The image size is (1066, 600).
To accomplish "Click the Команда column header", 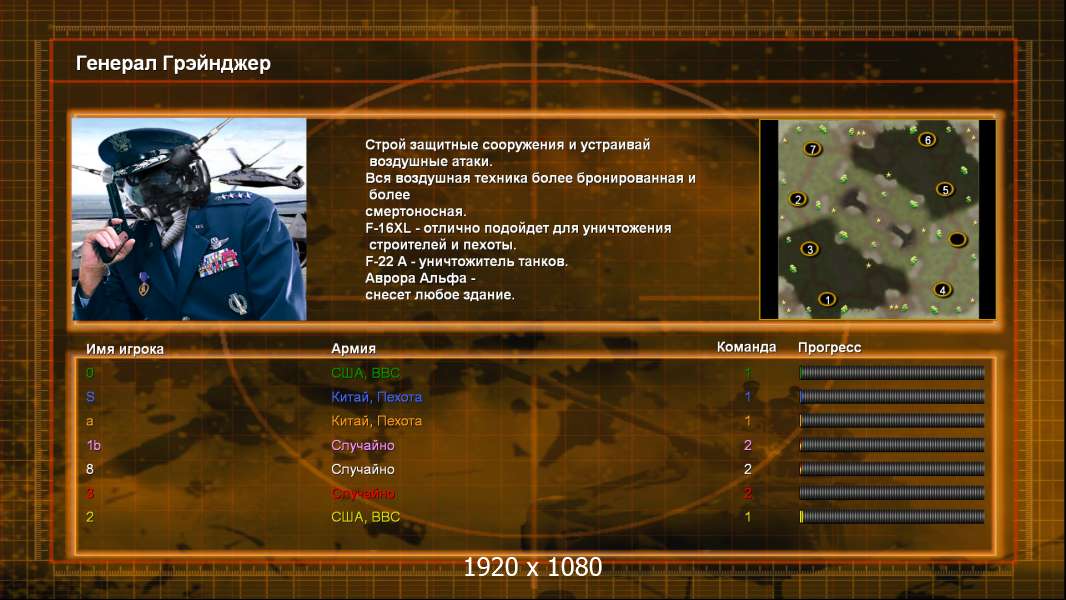I will coord(746,347).
